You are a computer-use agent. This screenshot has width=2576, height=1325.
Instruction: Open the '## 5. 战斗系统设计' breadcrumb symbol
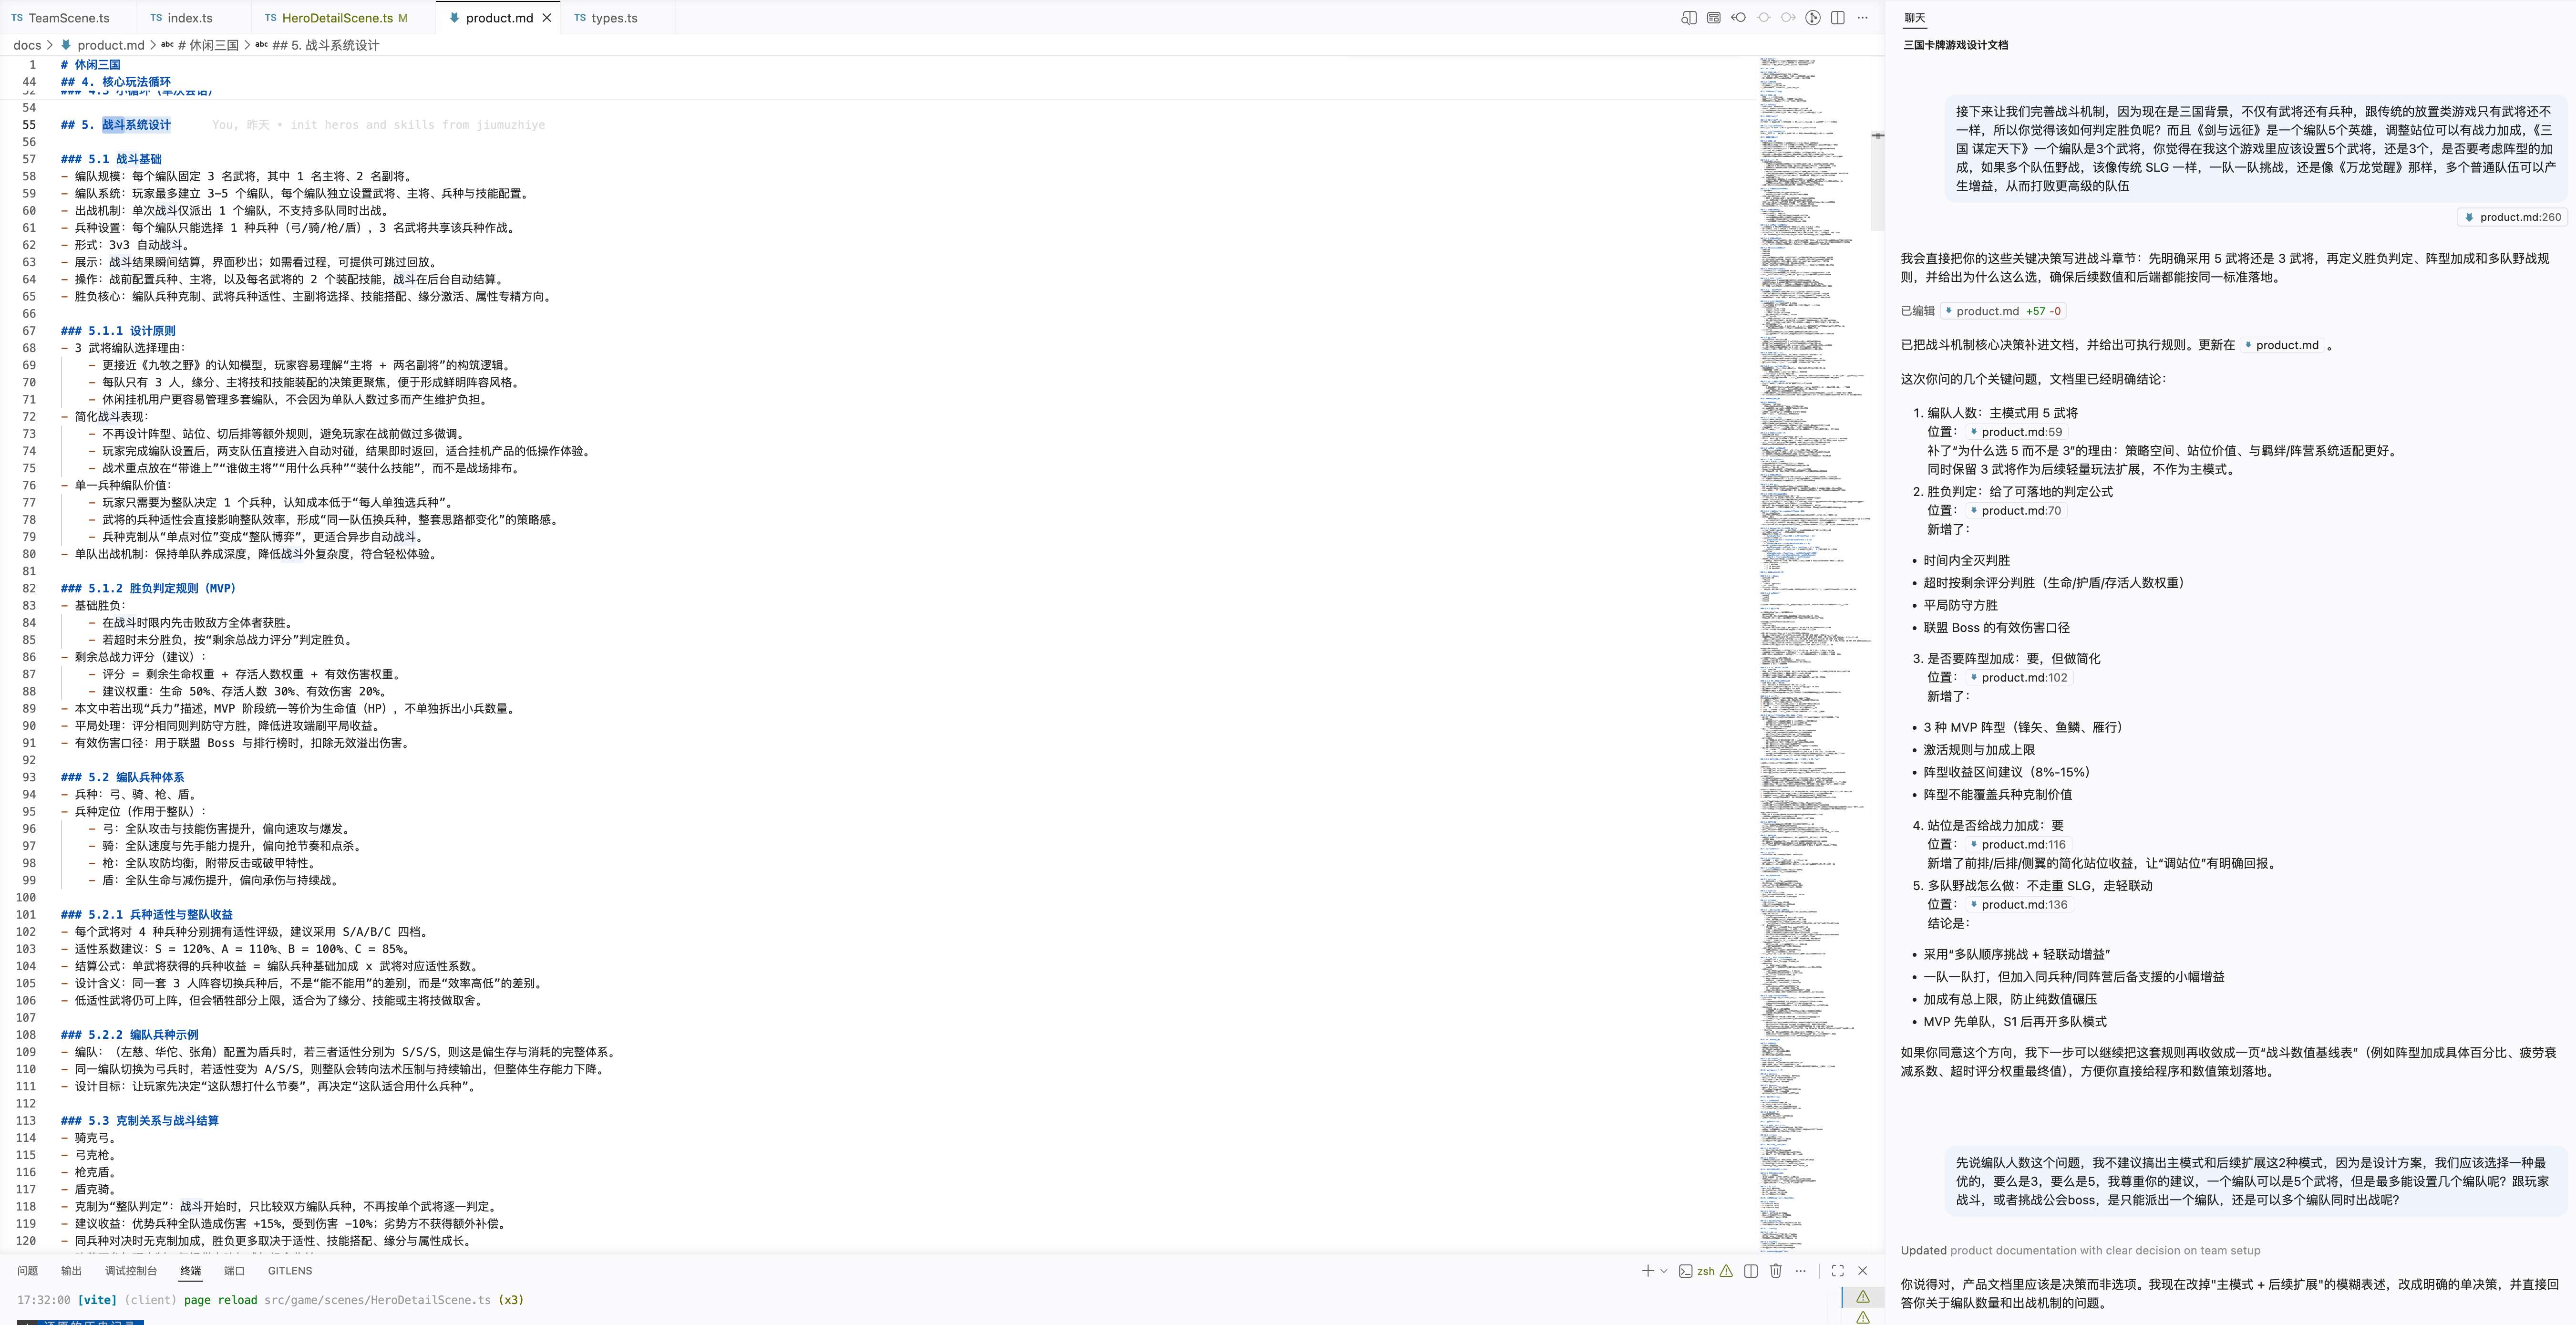(x=317, y=45)
